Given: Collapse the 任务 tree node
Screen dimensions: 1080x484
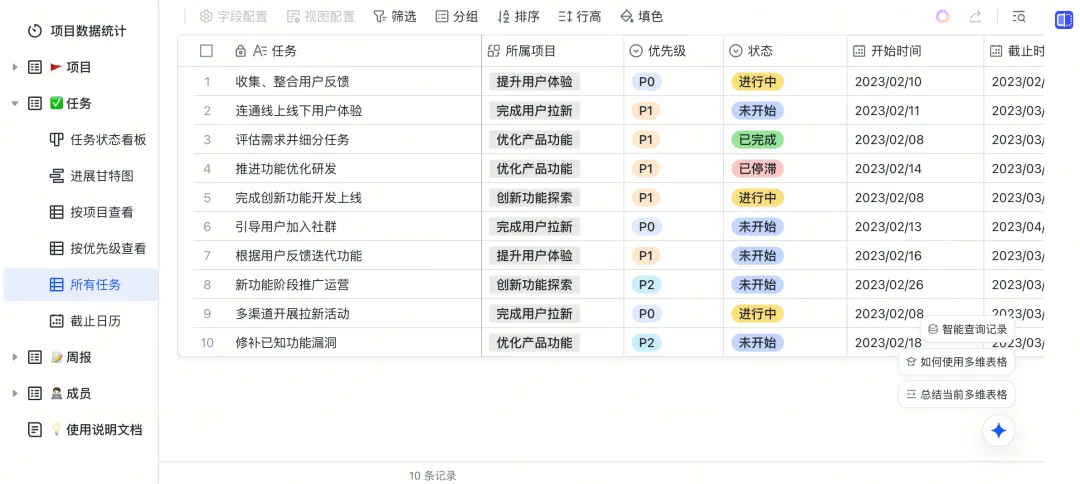Looking at the screenshot, I should (15, 103).
